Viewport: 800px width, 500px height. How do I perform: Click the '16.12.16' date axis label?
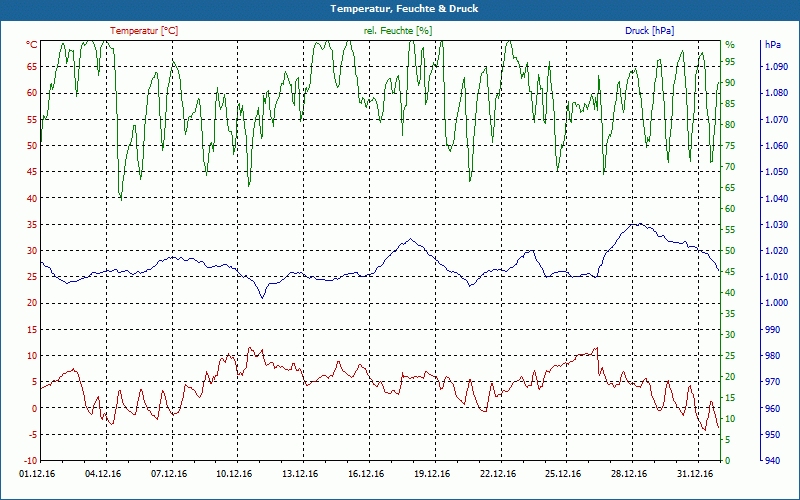tap(366, 474)
